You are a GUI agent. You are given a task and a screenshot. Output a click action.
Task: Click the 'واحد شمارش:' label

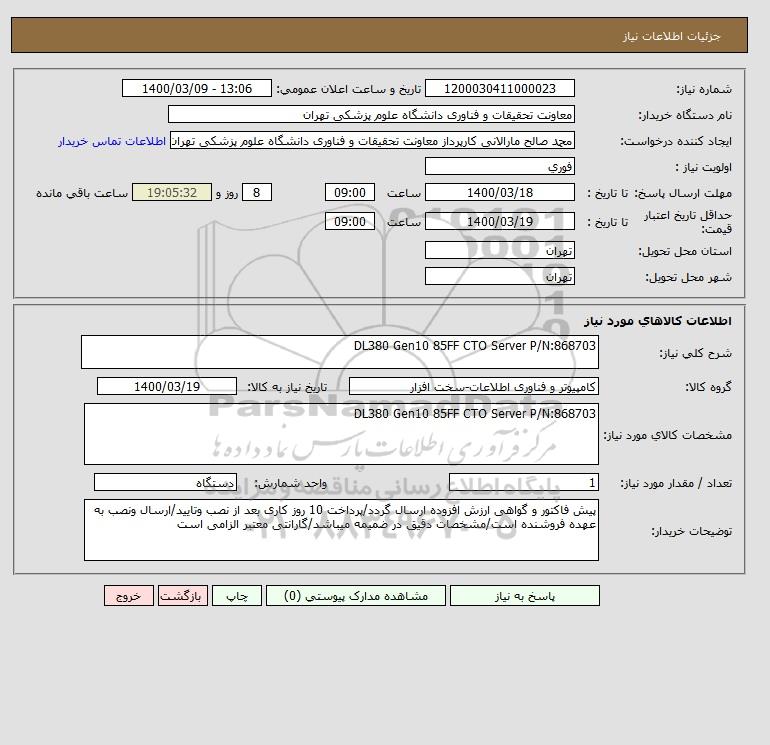[x=290, y=484]
